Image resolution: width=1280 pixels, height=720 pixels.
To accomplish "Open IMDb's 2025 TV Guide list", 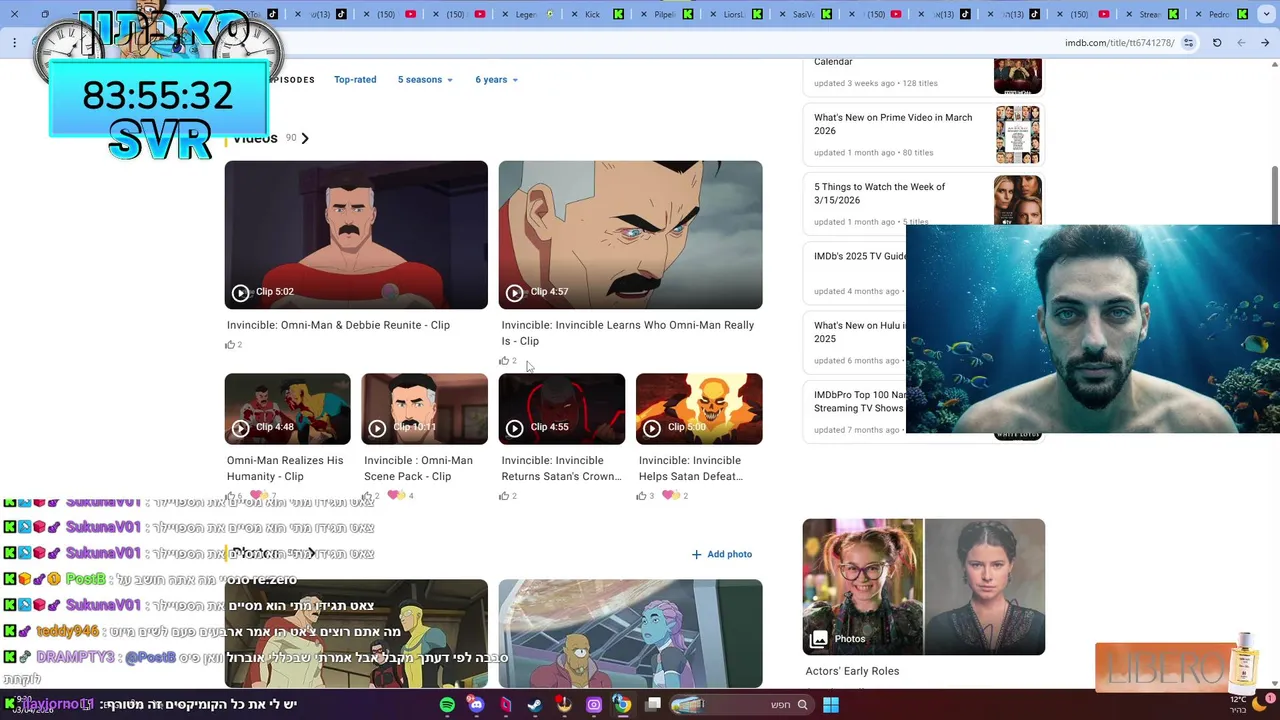I will (860, 256).
